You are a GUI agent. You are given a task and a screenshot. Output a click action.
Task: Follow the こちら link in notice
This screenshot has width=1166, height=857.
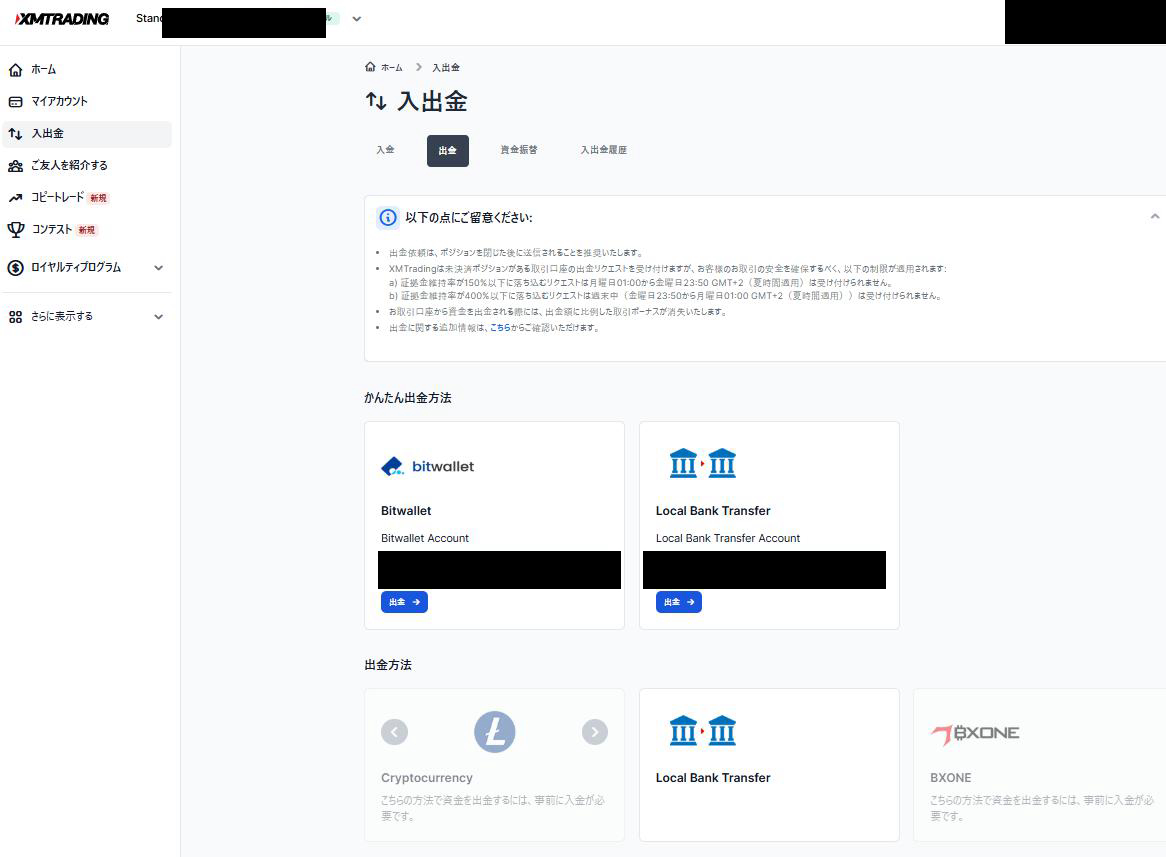(x=500, y=328)
